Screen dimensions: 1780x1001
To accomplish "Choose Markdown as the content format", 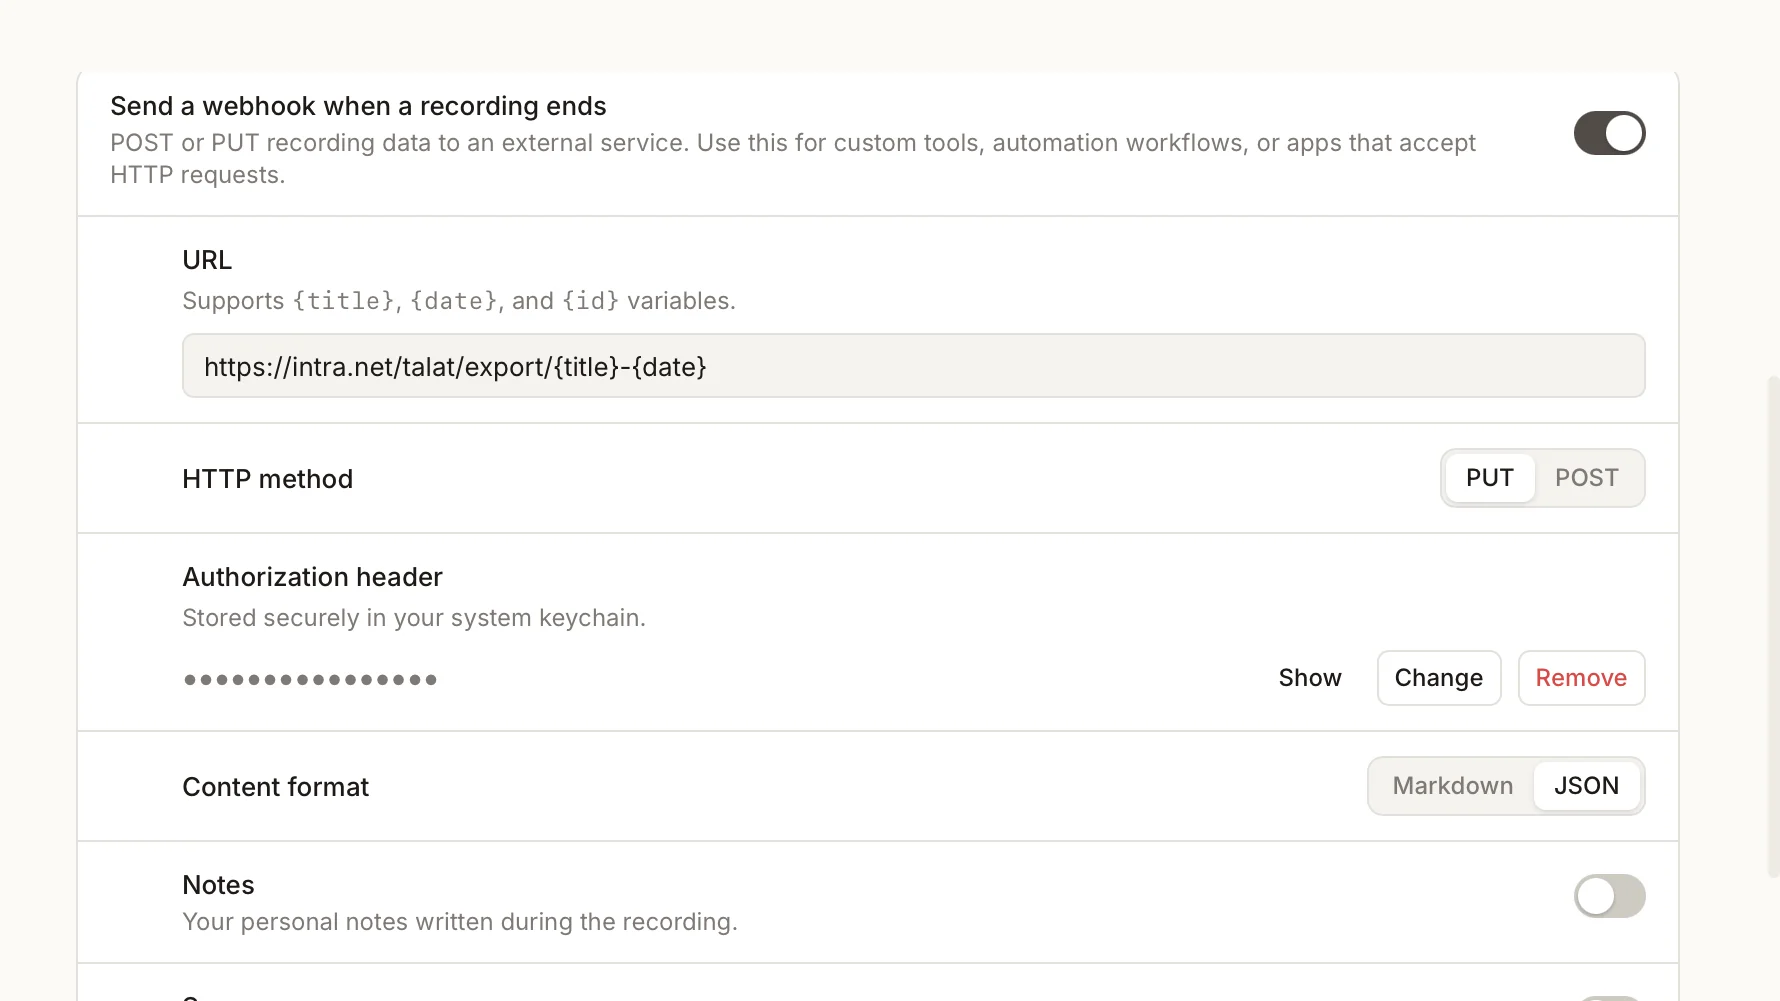I will (1452, 786).
